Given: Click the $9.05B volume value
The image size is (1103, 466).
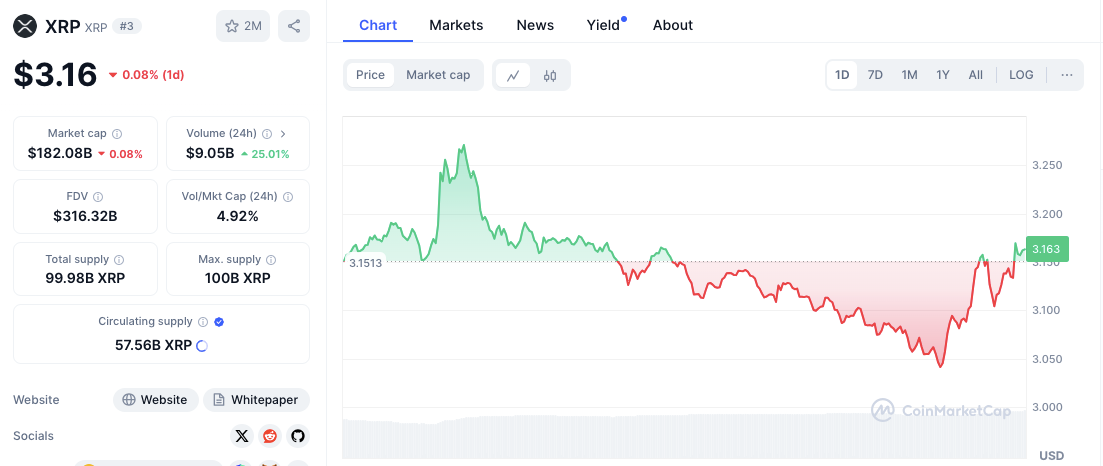Looking at the screenshot, I should pyautogui.click(x=210, y=153).
